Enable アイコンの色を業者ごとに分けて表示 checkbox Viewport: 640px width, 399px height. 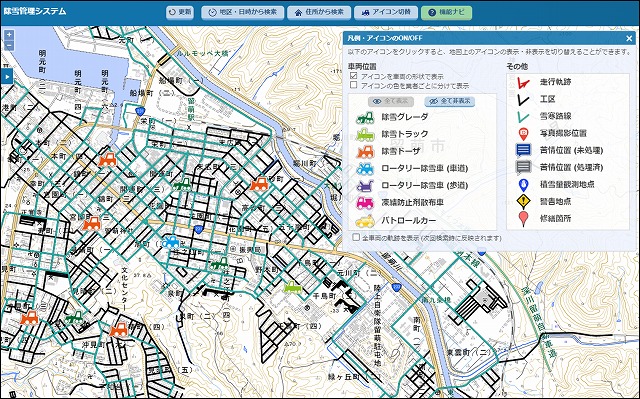point(353,85)
